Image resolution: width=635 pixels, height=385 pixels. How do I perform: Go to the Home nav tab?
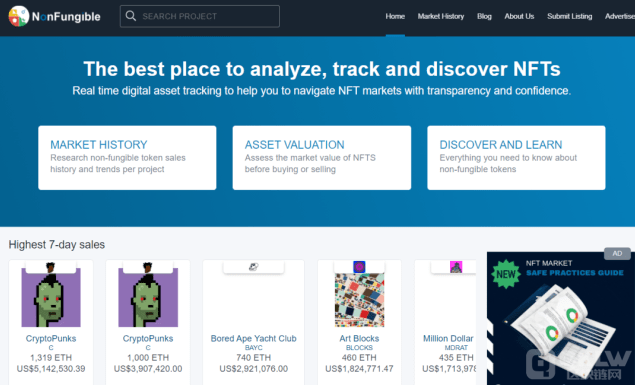click(395, 16)
